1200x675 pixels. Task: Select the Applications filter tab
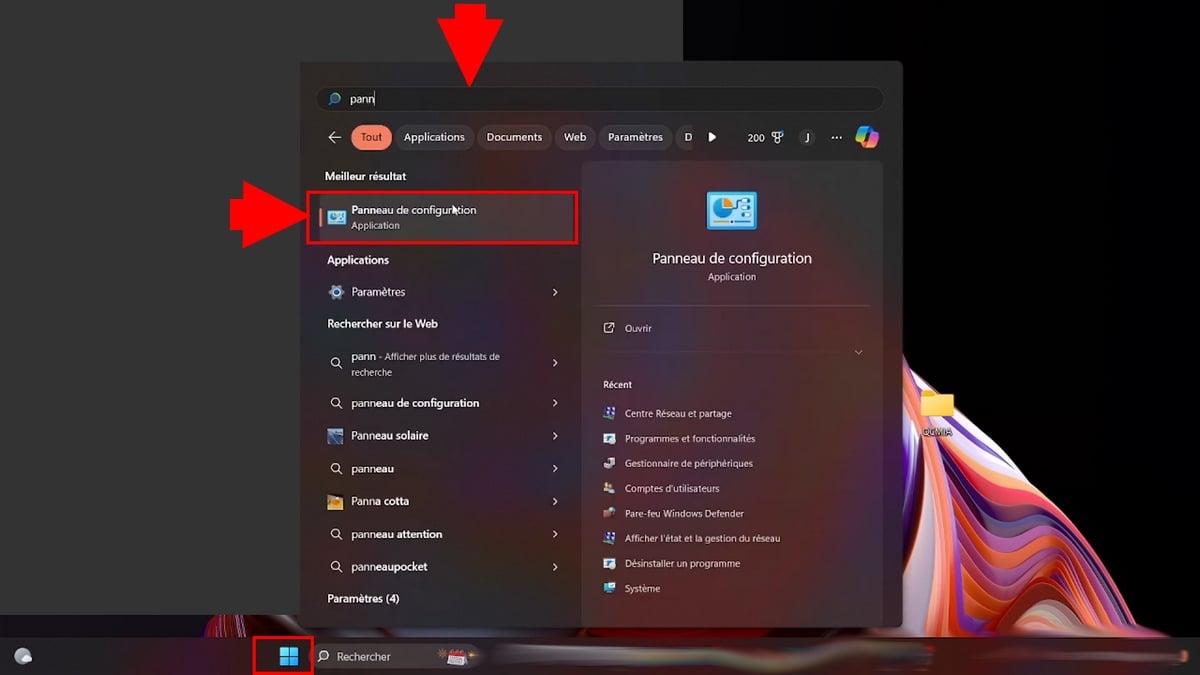tap(434, 137)
